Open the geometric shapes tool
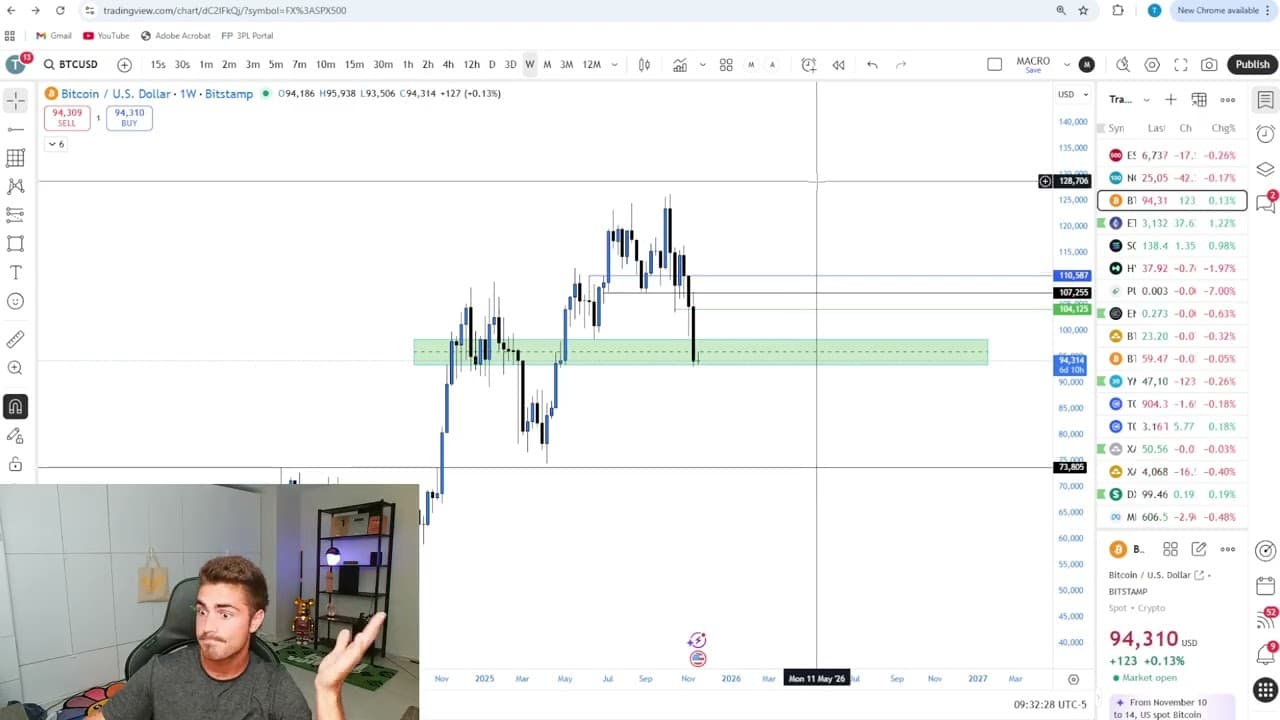Screen dimensions: 1280x720 15,243
